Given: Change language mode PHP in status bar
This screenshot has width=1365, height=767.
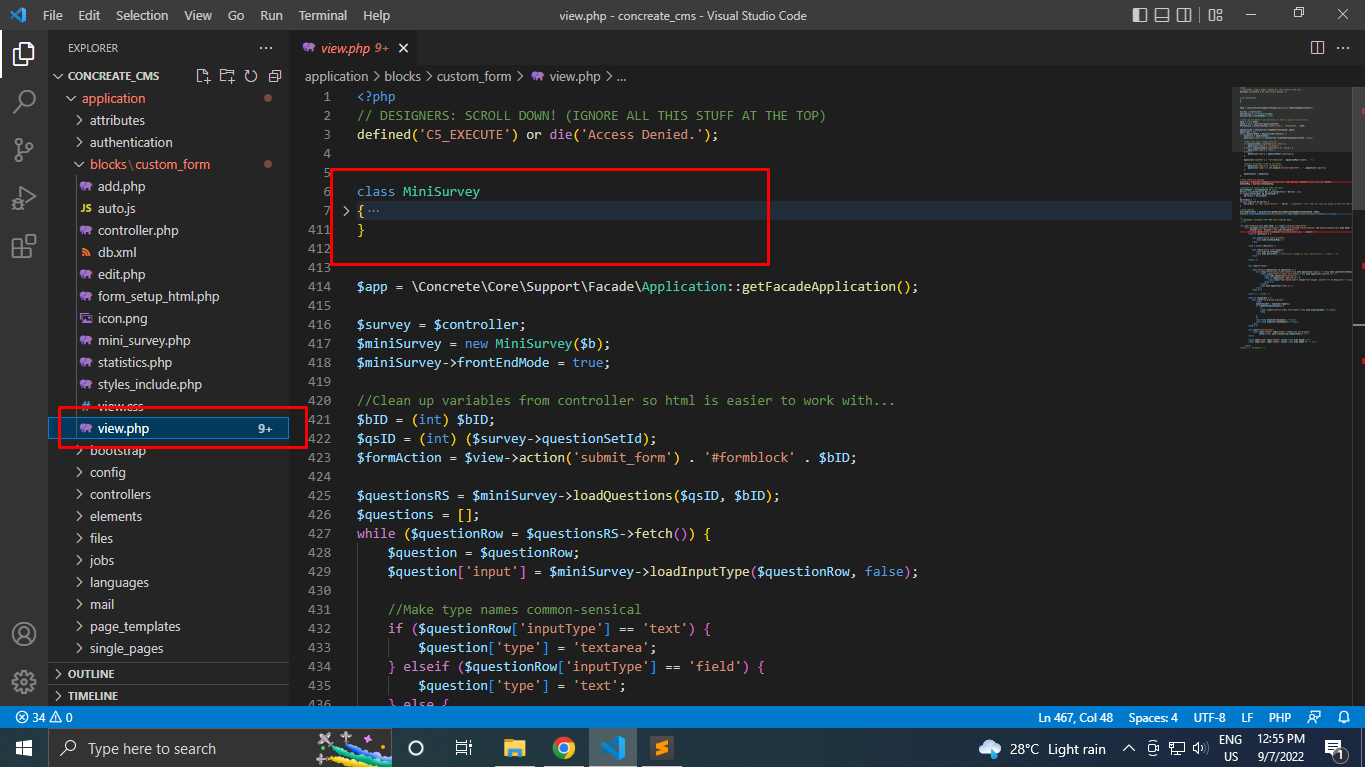Looking at the screenshot, I should (x=1279, y=717).
